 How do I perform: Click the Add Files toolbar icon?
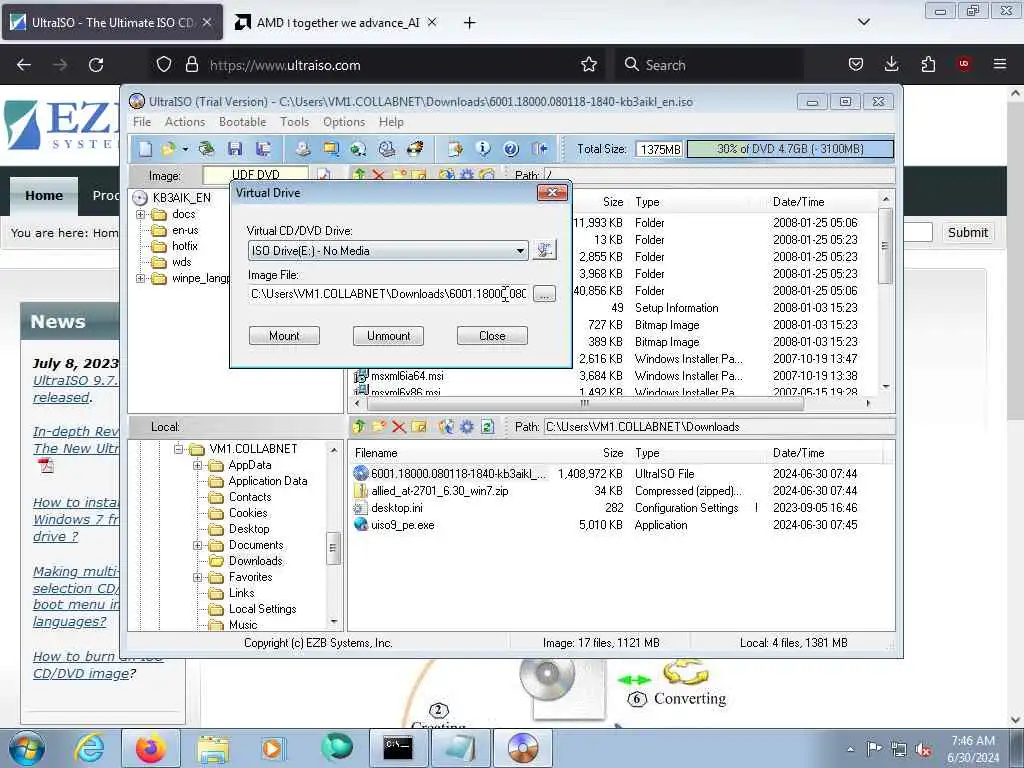(x=455, y=150)
